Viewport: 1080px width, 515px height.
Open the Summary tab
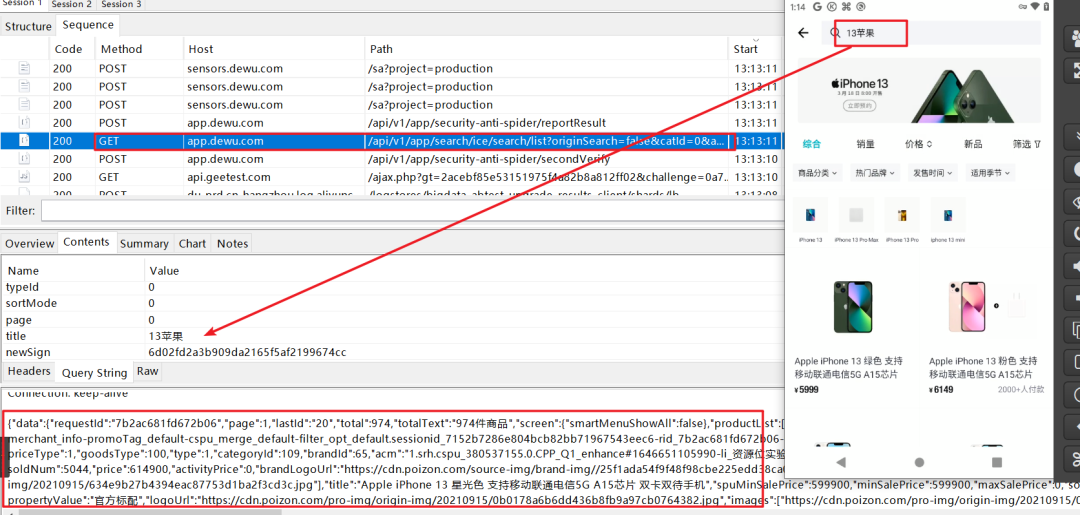coord(144,243)
